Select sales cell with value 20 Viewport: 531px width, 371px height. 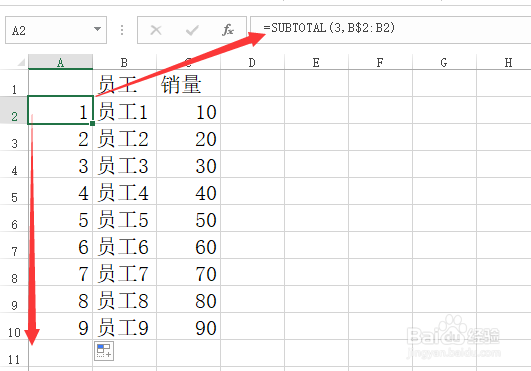[x=188, y=137]
